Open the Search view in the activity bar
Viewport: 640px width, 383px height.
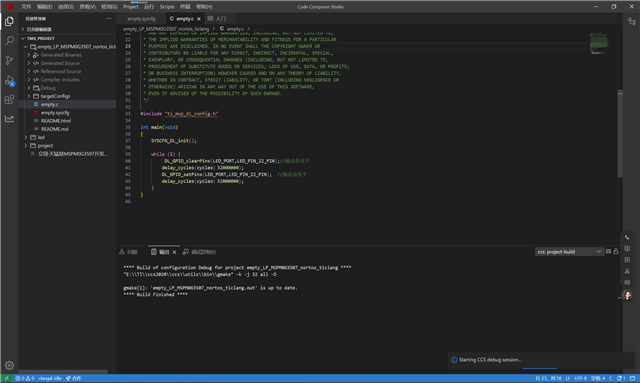point(9,41)
